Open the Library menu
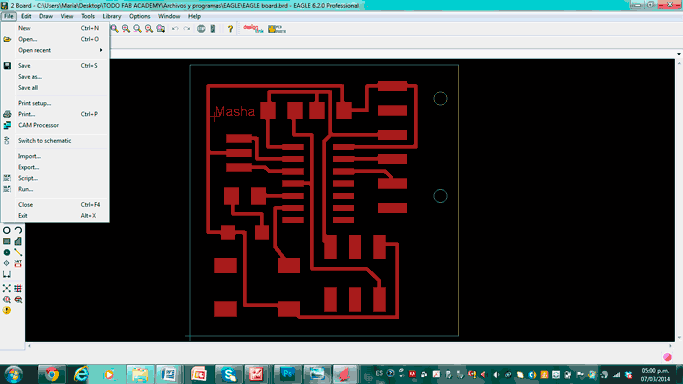The height and width of the screenshot is (384, 683). coord(112,16)
